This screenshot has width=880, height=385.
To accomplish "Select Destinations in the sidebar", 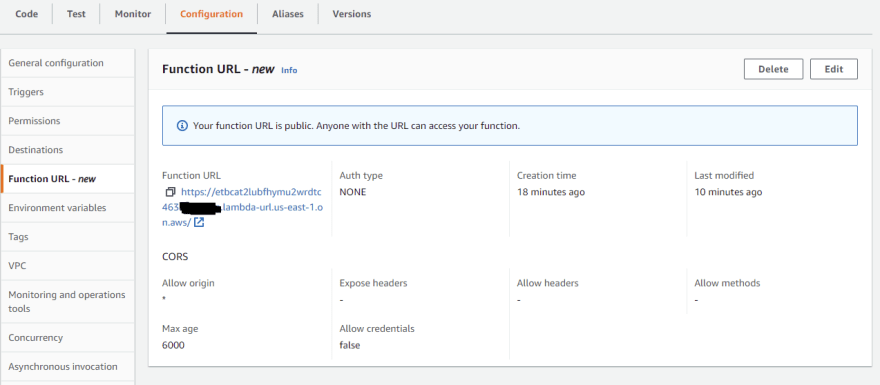I will [x=67, y=150].
